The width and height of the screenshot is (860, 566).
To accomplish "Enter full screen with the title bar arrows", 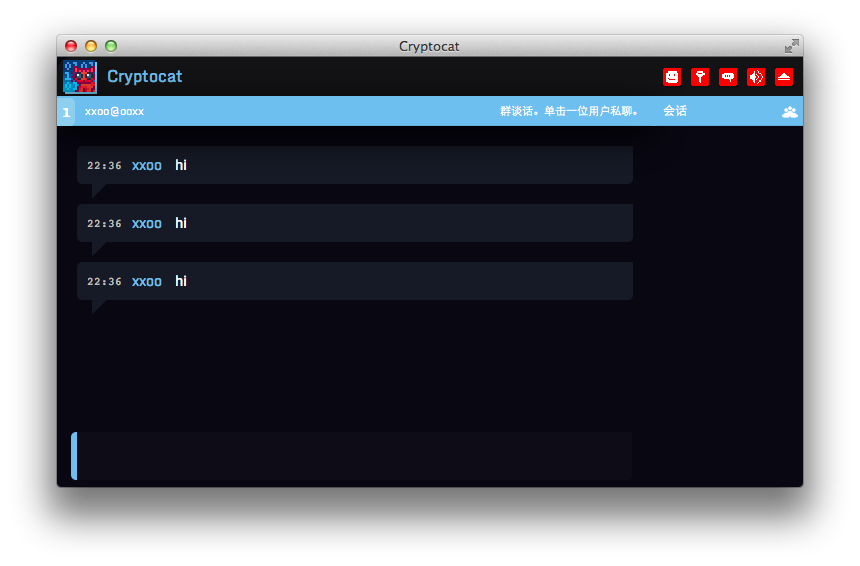I will (791, 46).
